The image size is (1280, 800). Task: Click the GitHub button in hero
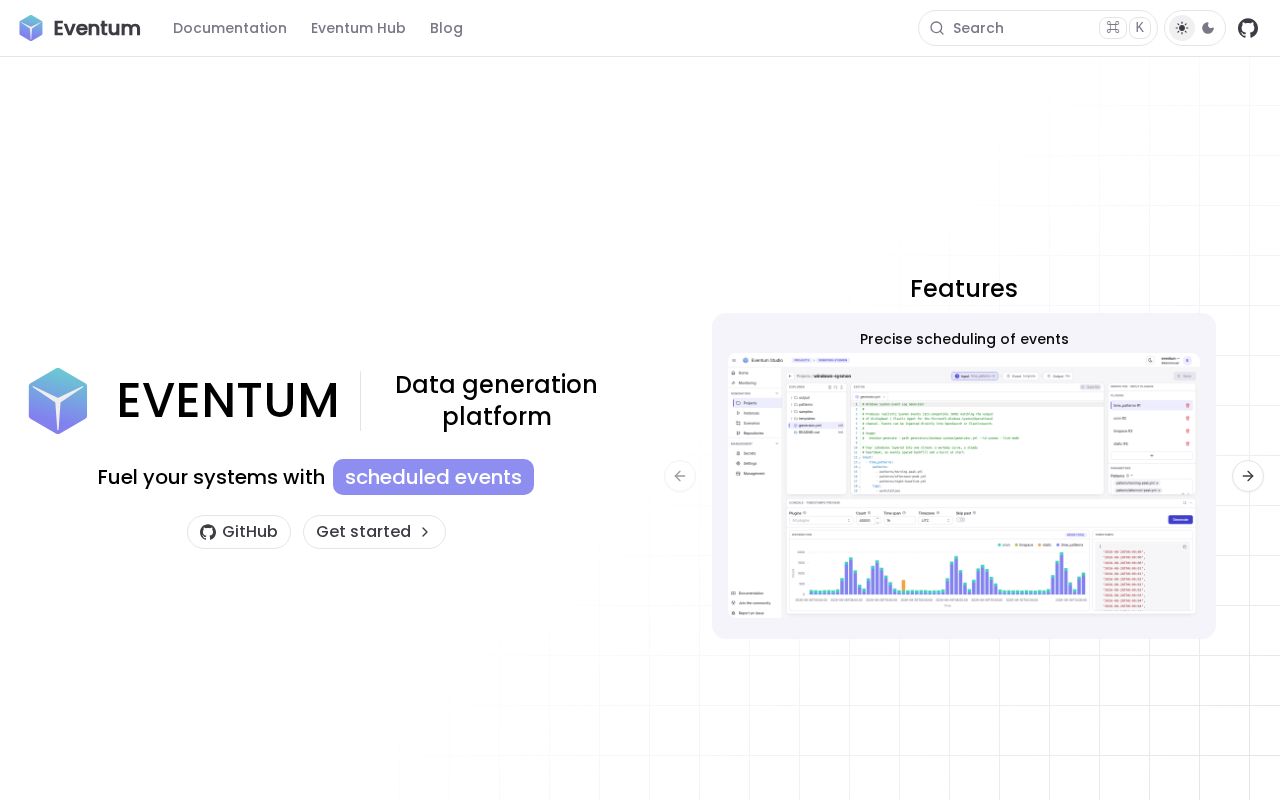239,532
